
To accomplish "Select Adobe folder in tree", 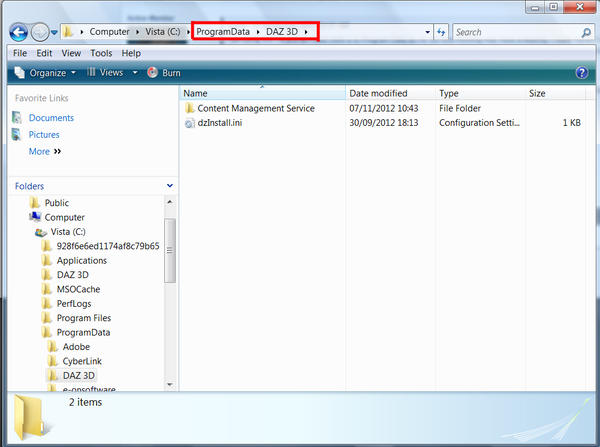I will [76, 347].
